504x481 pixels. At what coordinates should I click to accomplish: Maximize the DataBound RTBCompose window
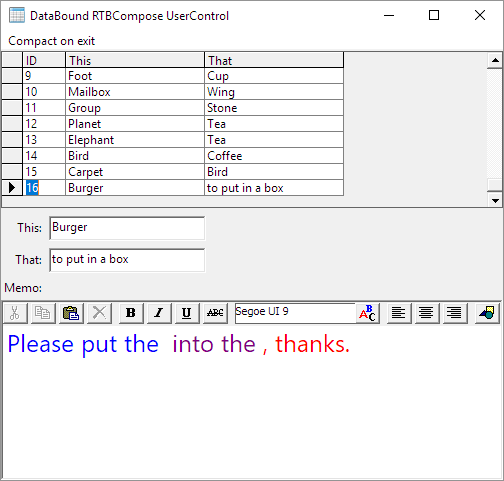[434, 15]
